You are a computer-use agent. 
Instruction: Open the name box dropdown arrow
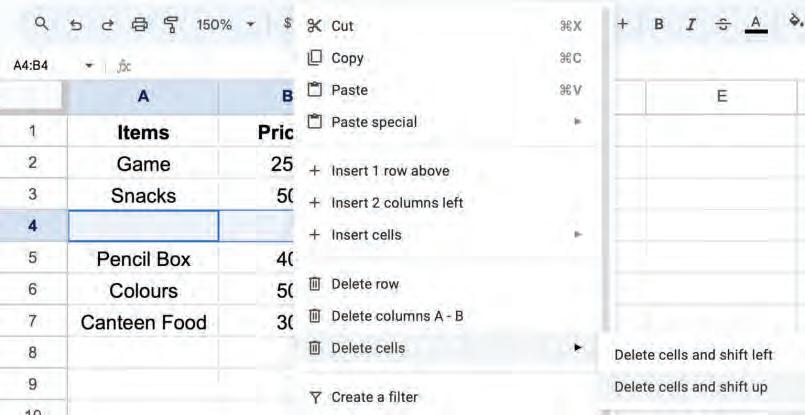89,66
